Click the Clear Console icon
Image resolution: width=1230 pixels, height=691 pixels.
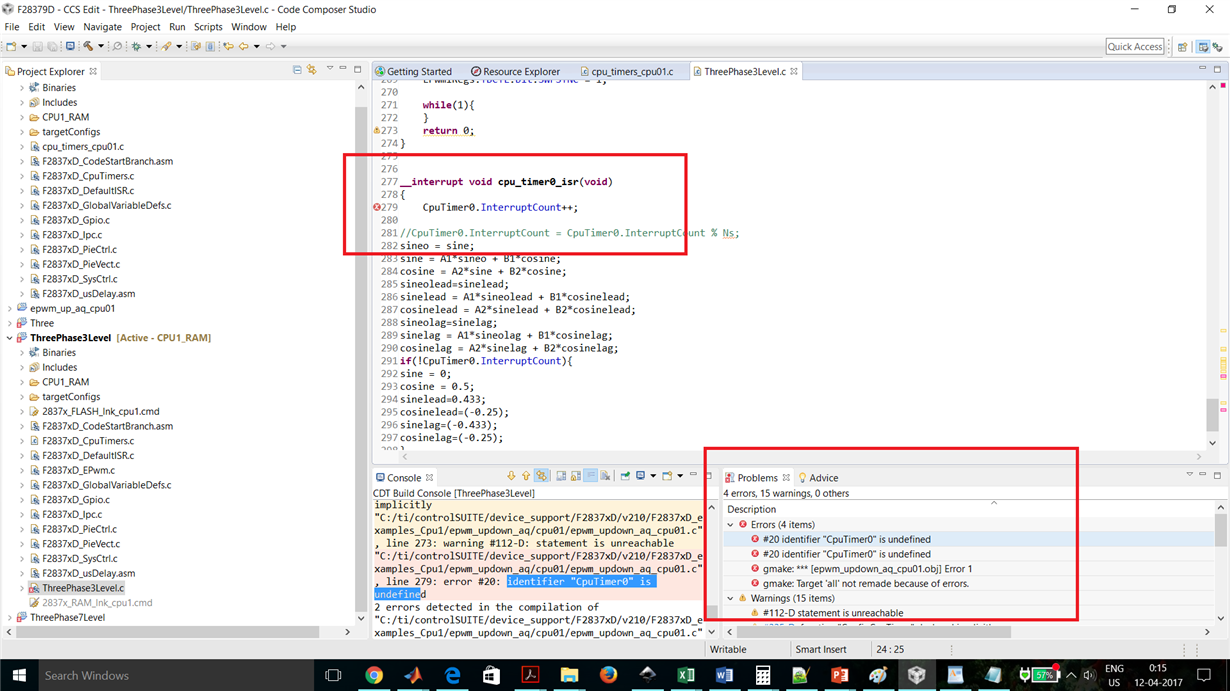click(605, 476)
